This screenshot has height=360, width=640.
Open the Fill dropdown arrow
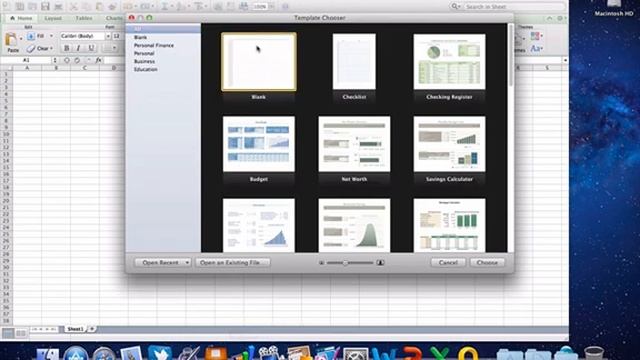point(51,36)
